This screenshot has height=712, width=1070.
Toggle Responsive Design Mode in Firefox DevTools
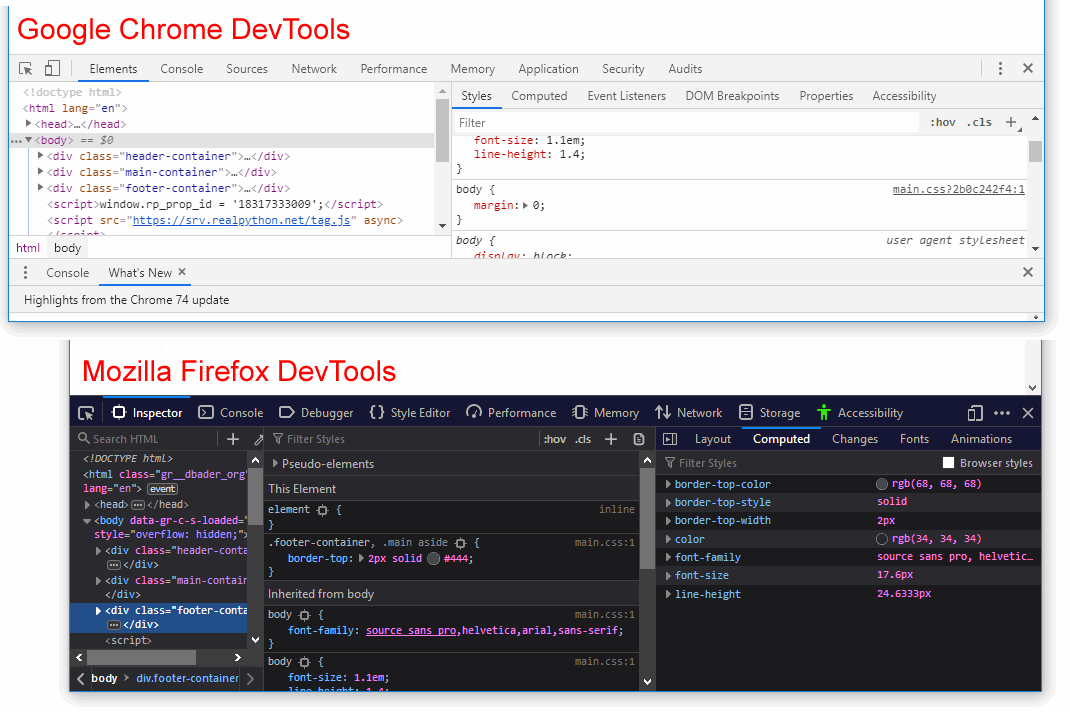coord(974,412)
